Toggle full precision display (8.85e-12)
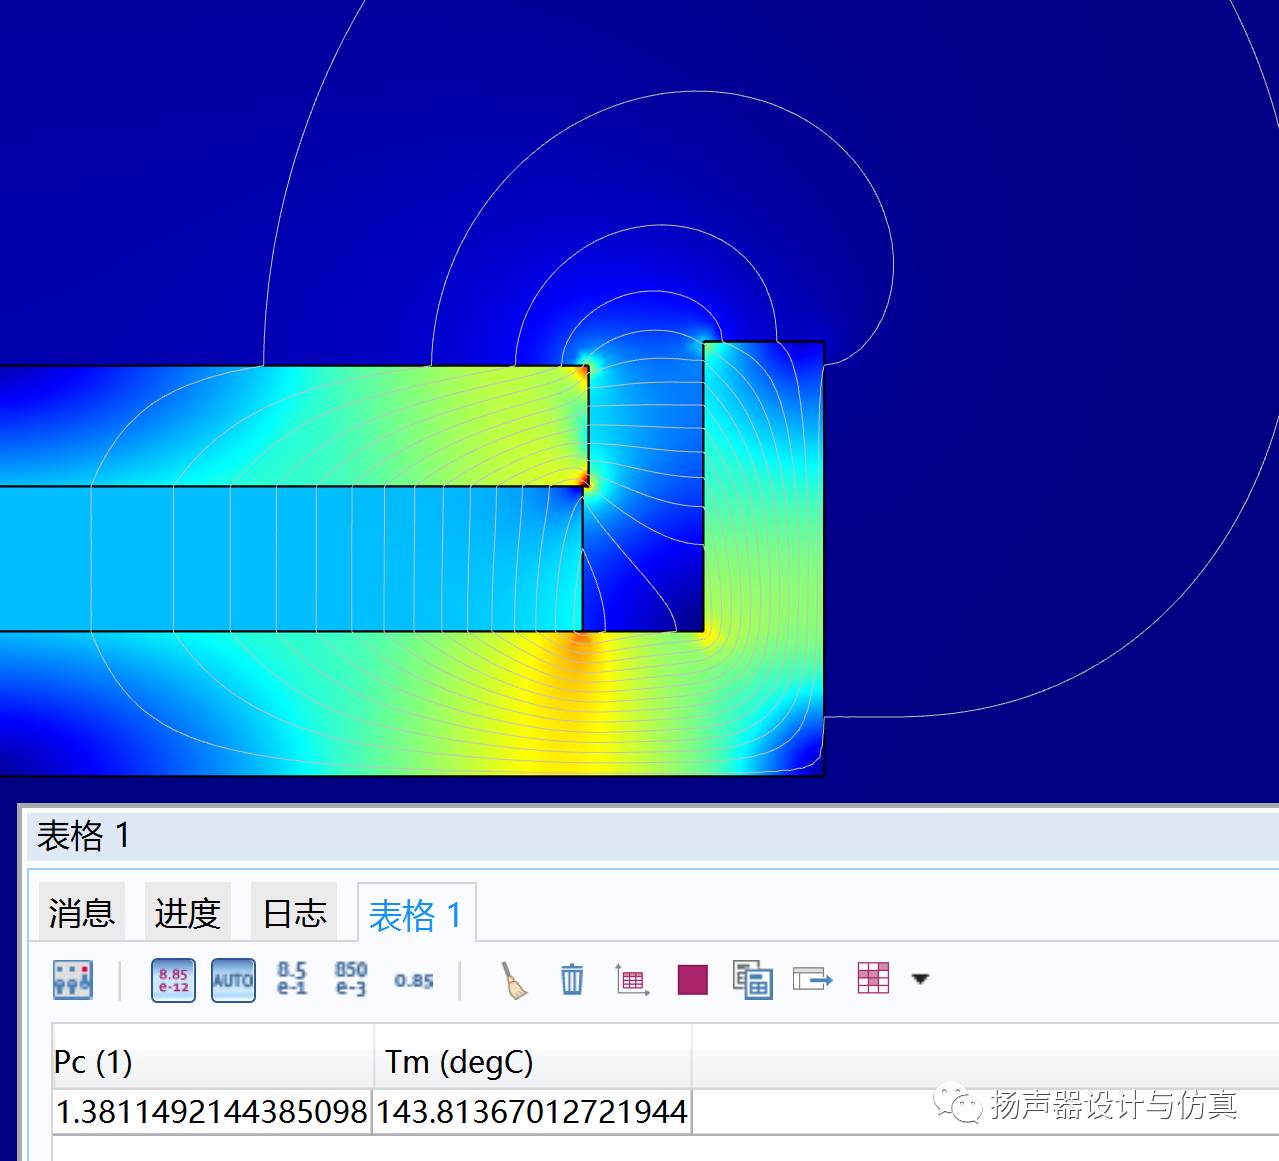Image resolution: width=1279 pixels, height=1161 pixels. point(173,980)
